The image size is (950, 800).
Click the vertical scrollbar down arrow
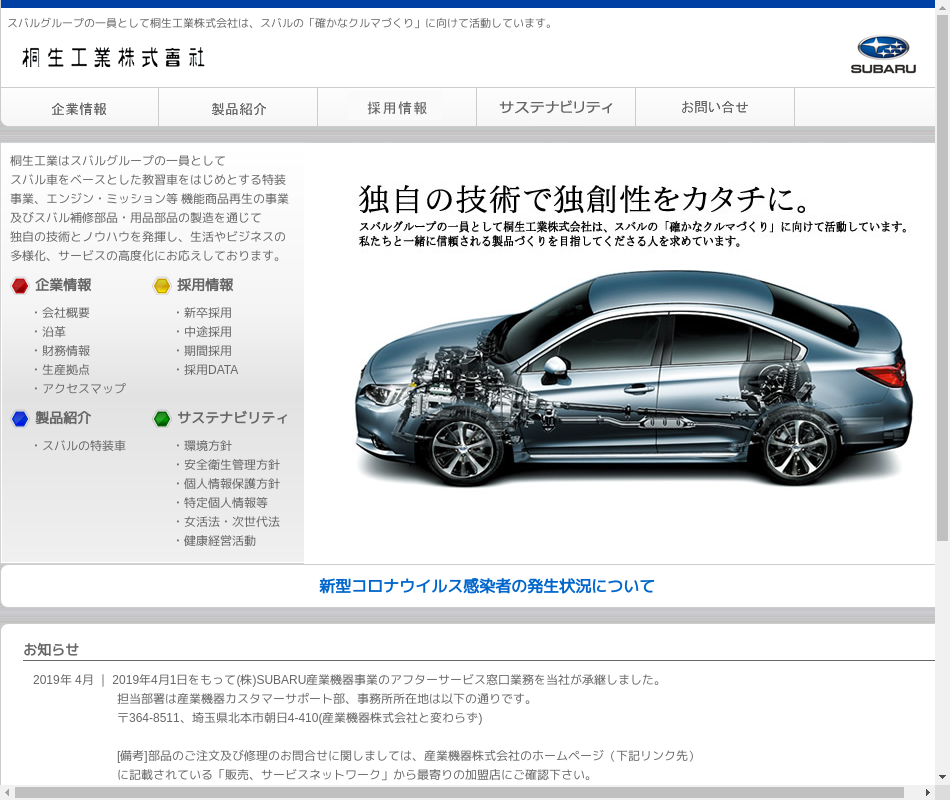[x=942, y=777]
